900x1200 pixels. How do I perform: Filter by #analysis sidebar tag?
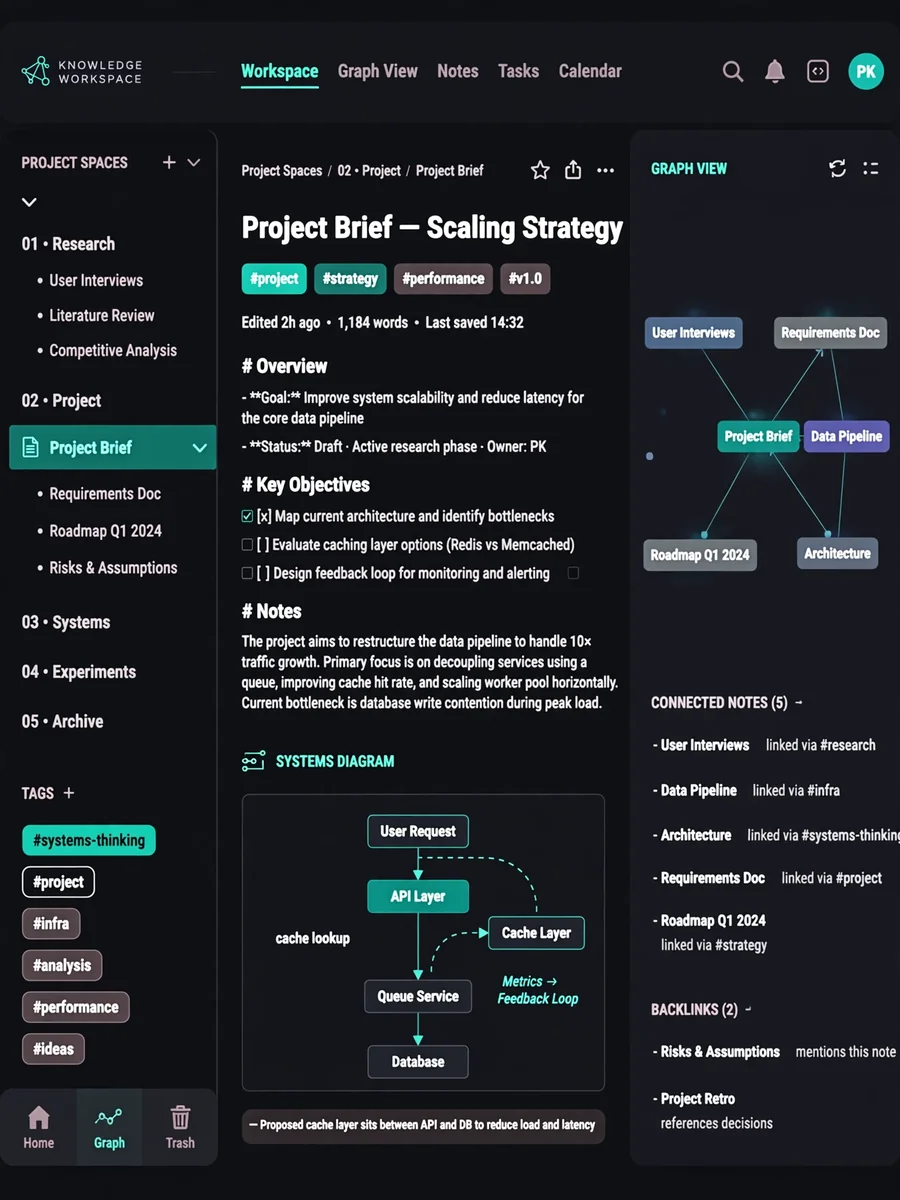click(x=62, y=965)
